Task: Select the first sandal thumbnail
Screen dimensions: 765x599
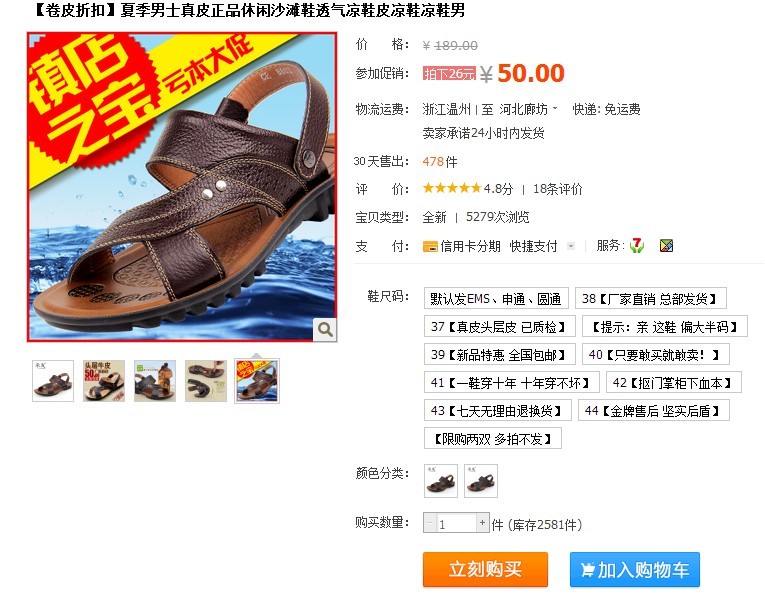Action: tap(53, 381)
